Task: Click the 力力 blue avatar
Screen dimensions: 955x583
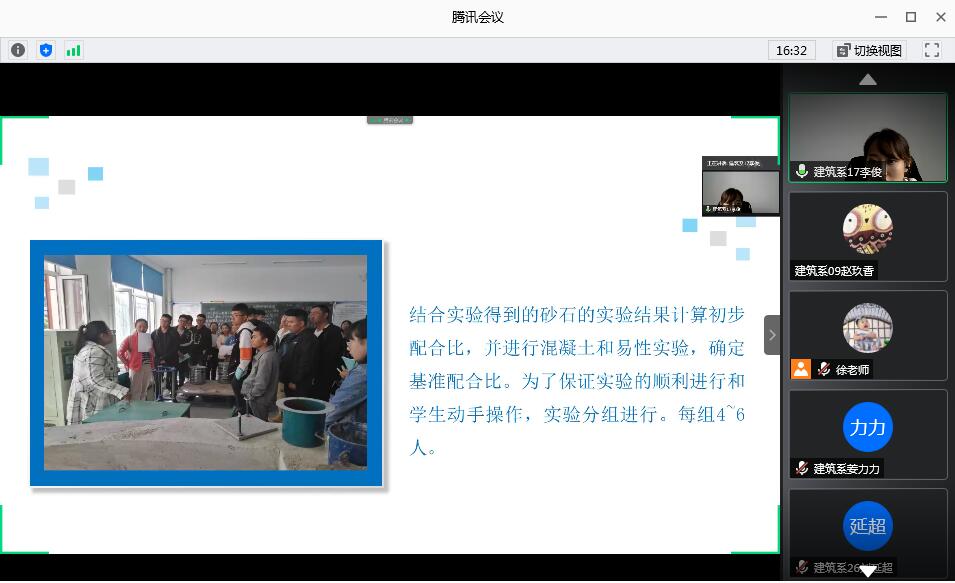Action: tap(867, 428)
